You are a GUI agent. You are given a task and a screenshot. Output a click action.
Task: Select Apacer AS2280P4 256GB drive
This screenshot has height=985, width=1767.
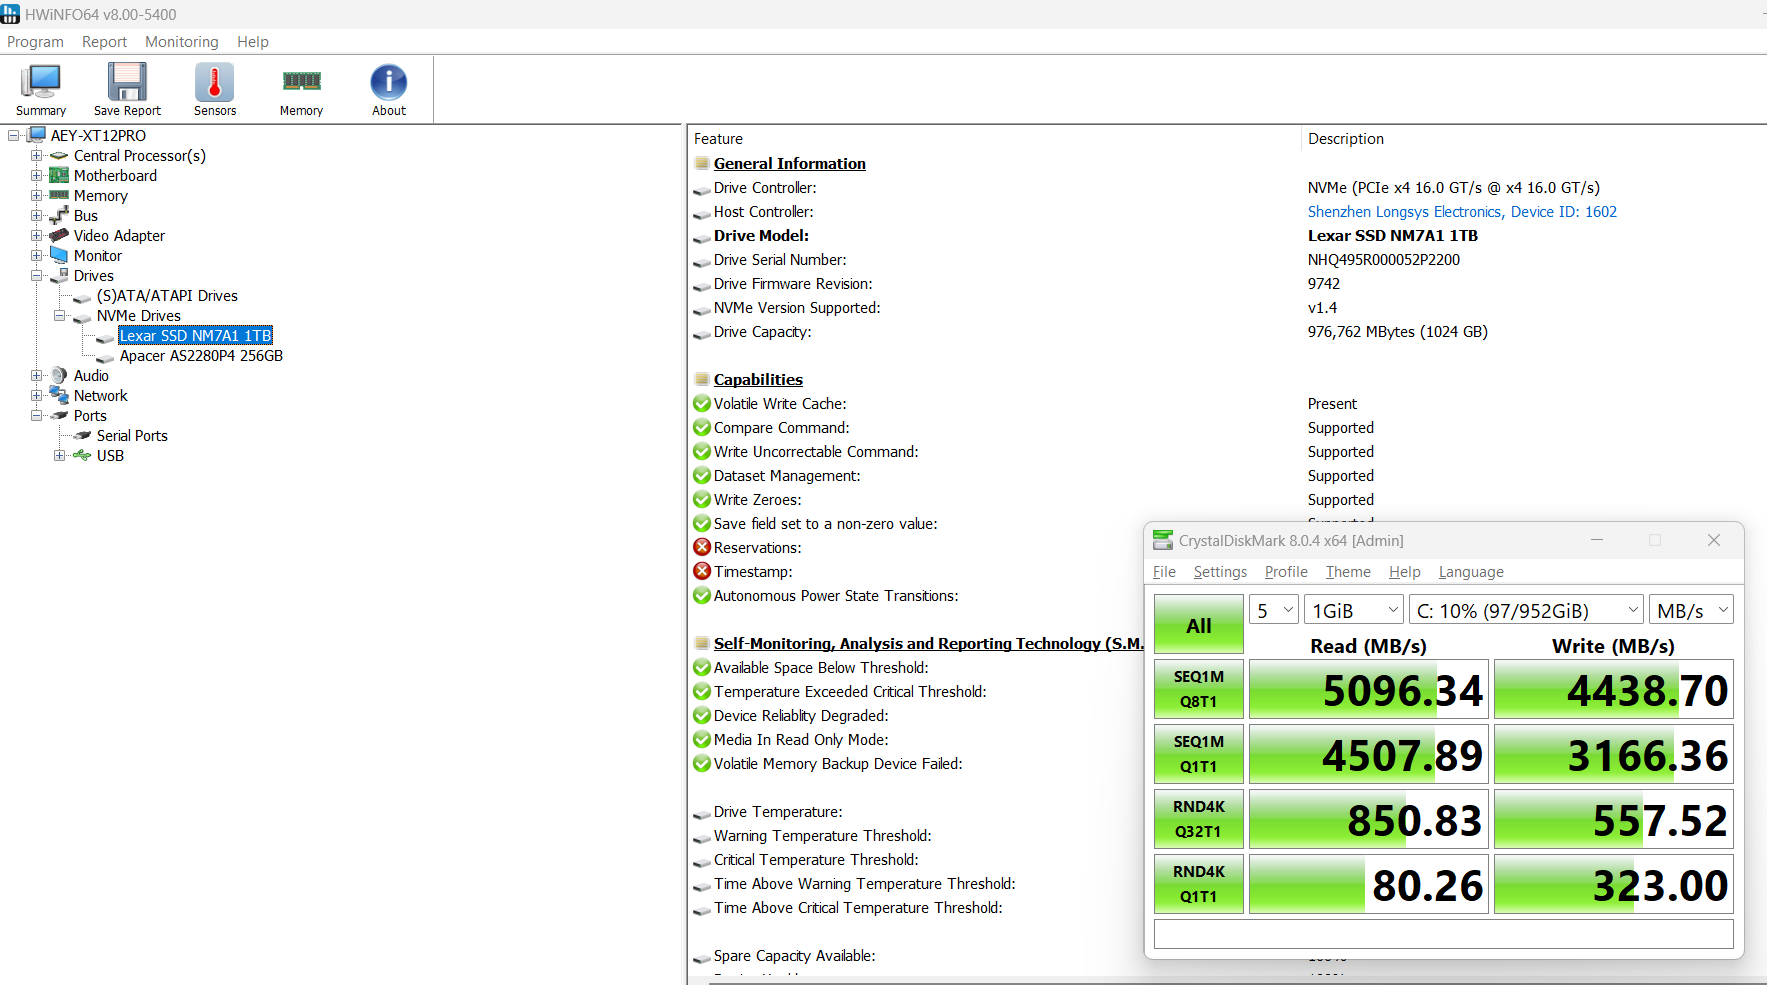(201, 356)
